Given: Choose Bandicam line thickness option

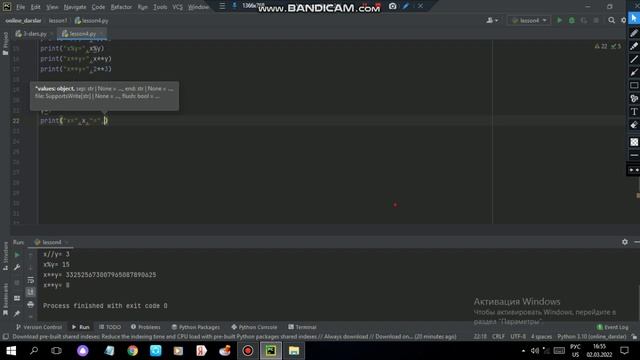Looking at the screenshot, I should (x=634, y=155).
